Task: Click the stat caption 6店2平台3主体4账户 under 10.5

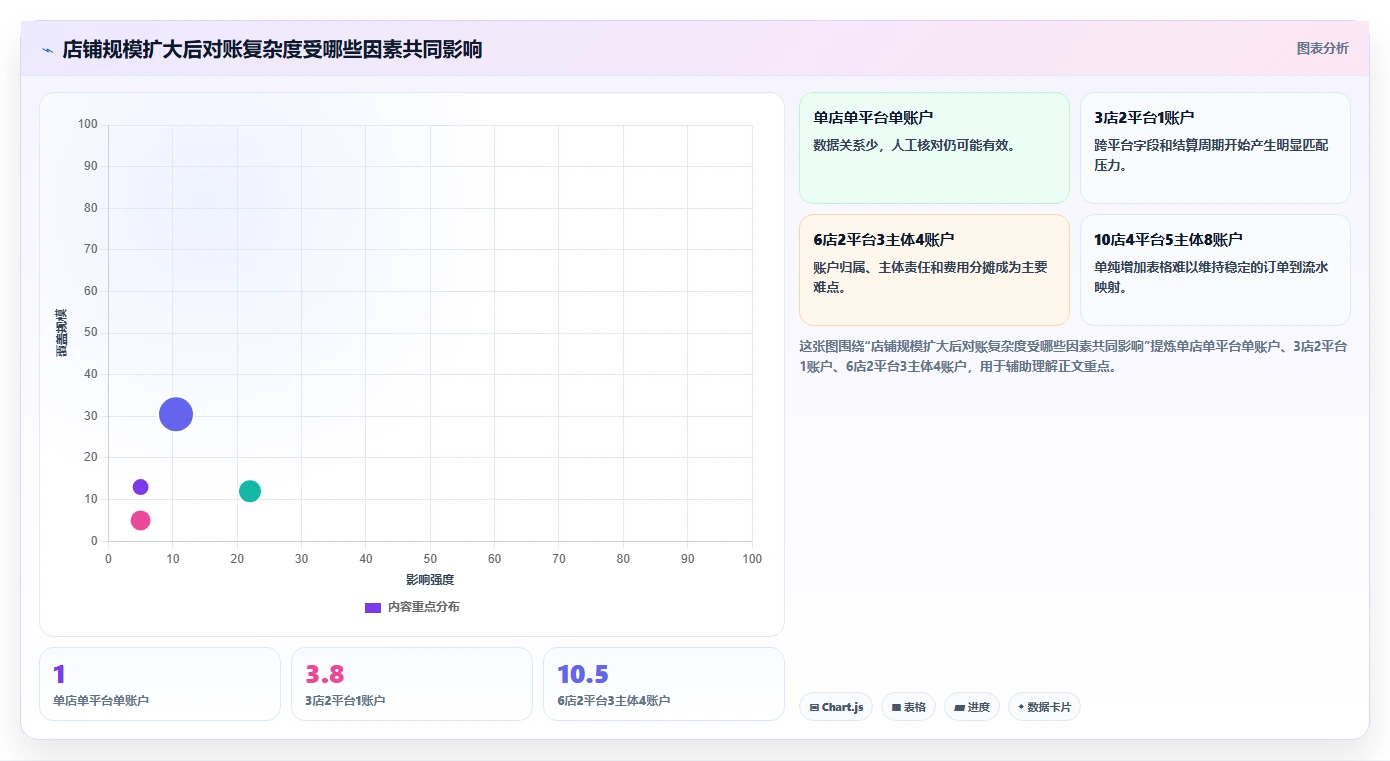Action: click(x=614, y=701)
